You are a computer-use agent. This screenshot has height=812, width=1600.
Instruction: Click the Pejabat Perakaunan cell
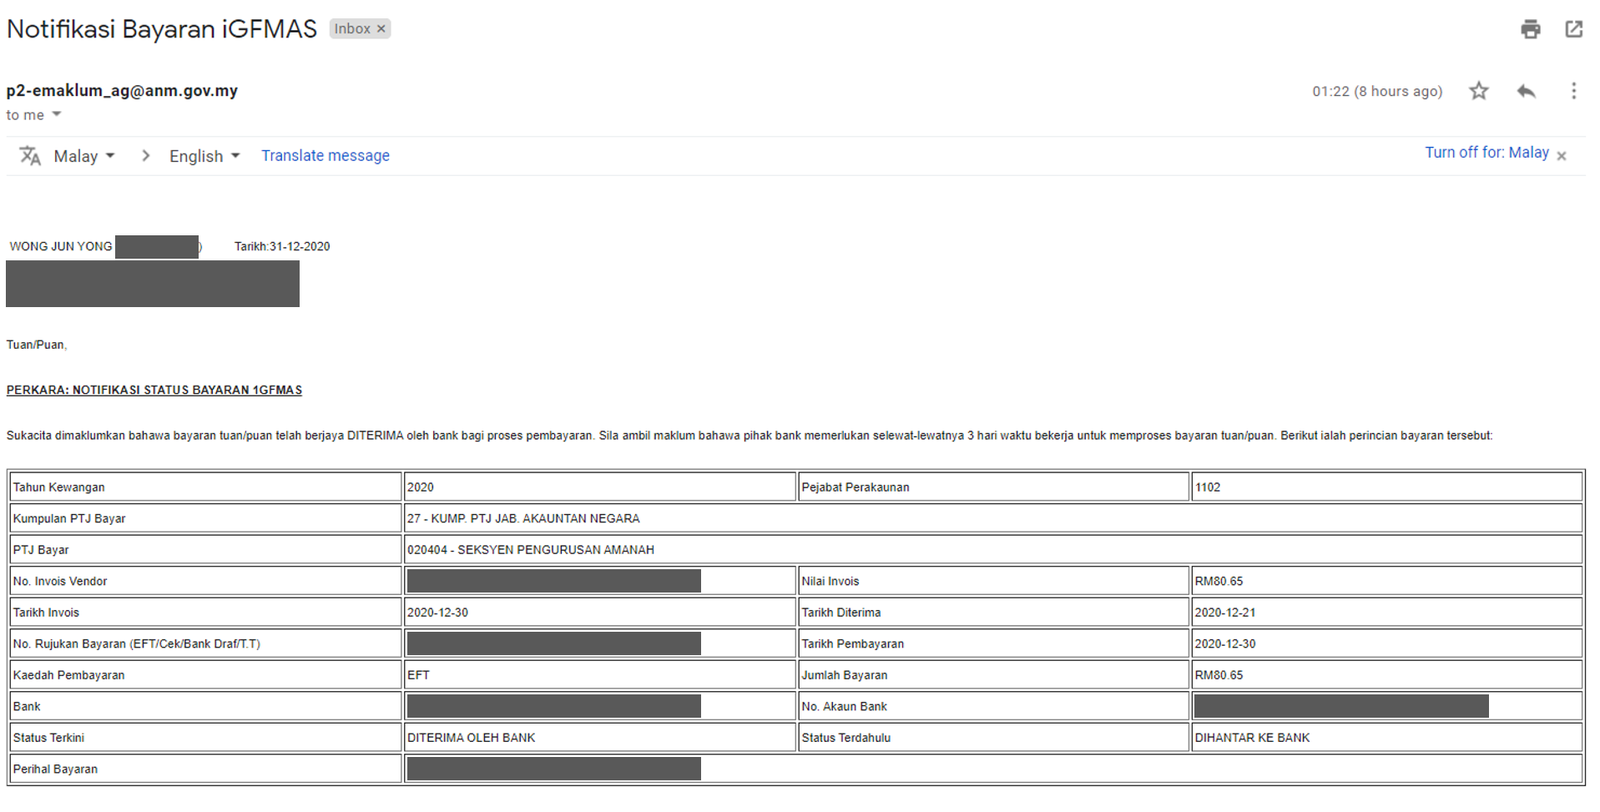pyautogui.click(x=994, y=487)
